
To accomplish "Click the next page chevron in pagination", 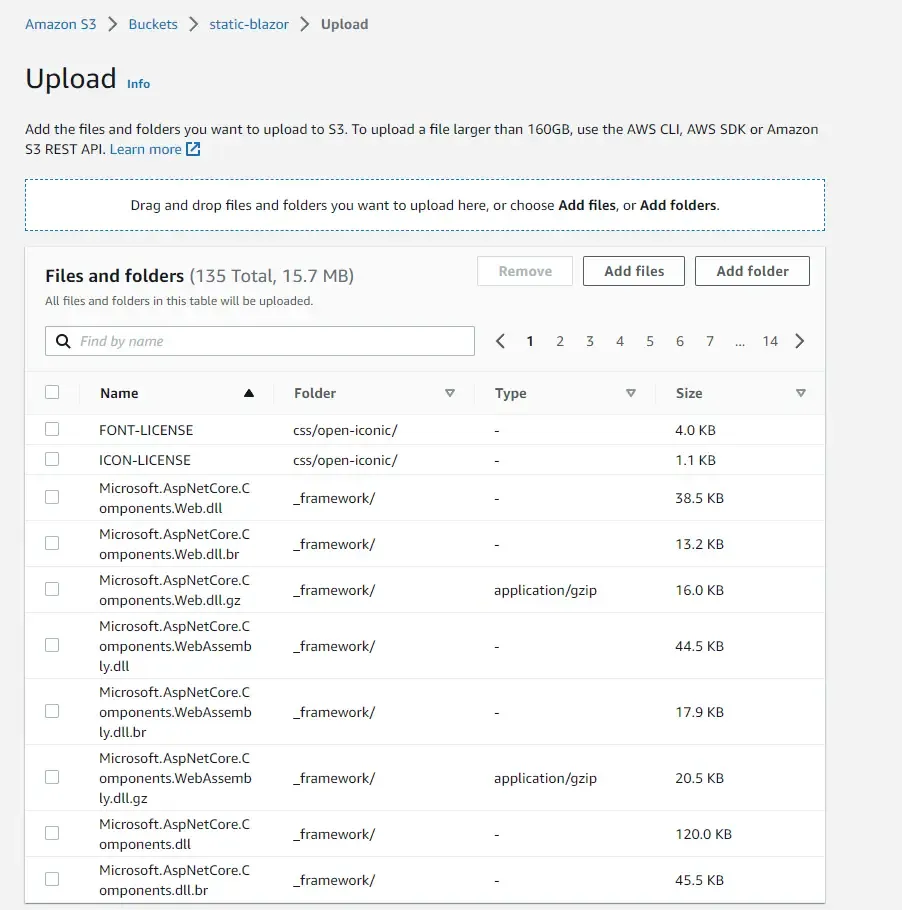I will (x=799, y=341).
